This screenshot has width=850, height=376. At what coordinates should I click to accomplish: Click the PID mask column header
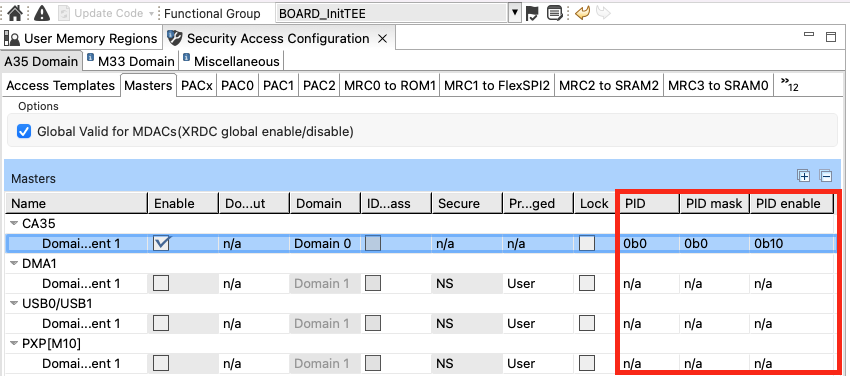(714, 203)
